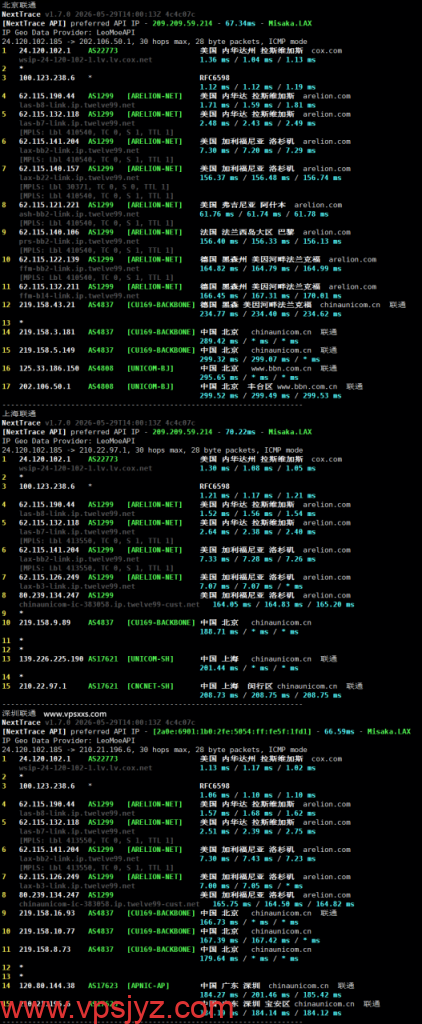Click the hostname ffm-b14-link.ip.twelve99.net
The image size is (422, 1024).
[77, 295]
